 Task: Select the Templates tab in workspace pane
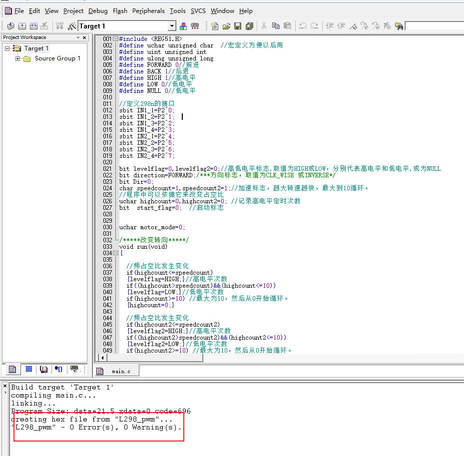point(74,369)
